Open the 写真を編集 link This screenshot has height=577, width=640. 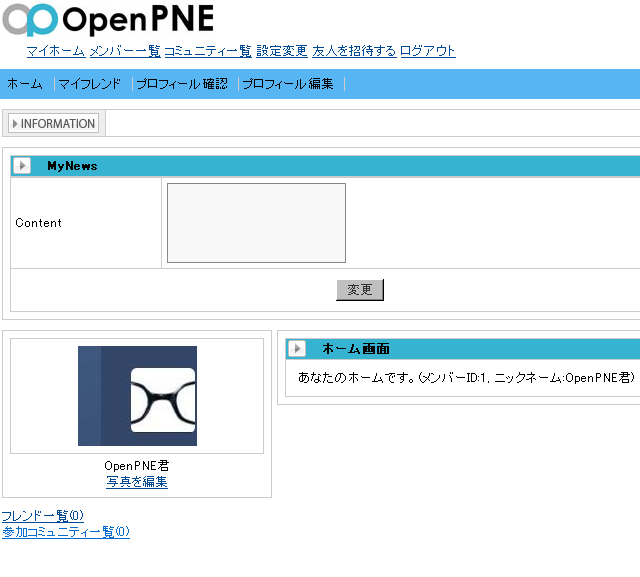[137, 482]
